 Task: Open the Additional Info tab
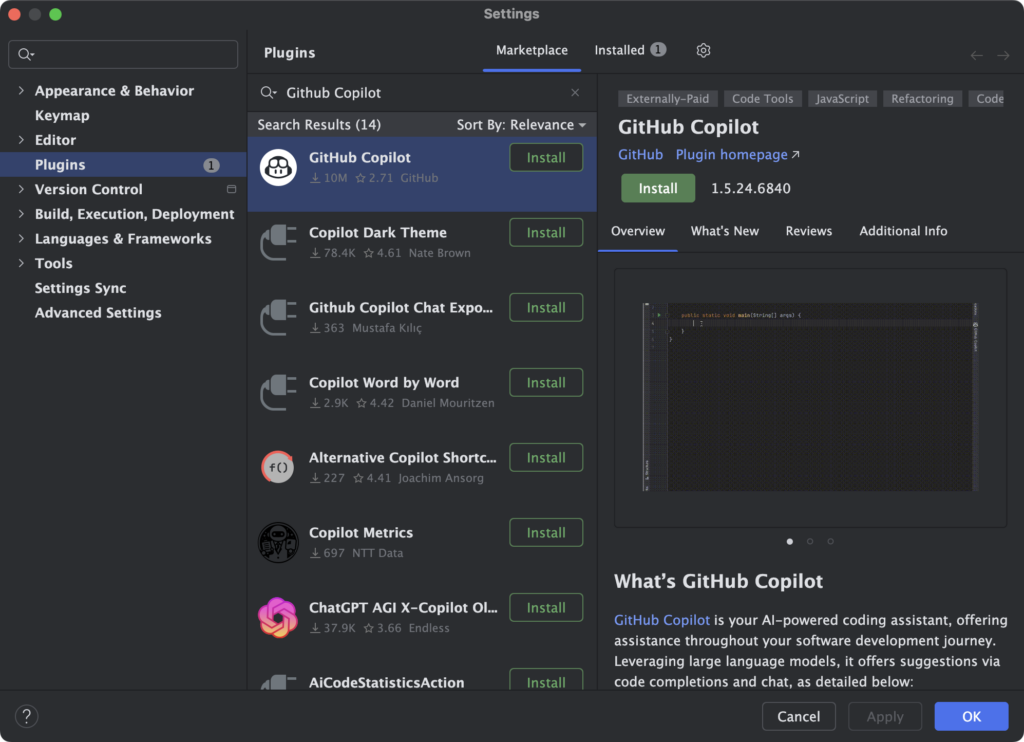[903, 231]
